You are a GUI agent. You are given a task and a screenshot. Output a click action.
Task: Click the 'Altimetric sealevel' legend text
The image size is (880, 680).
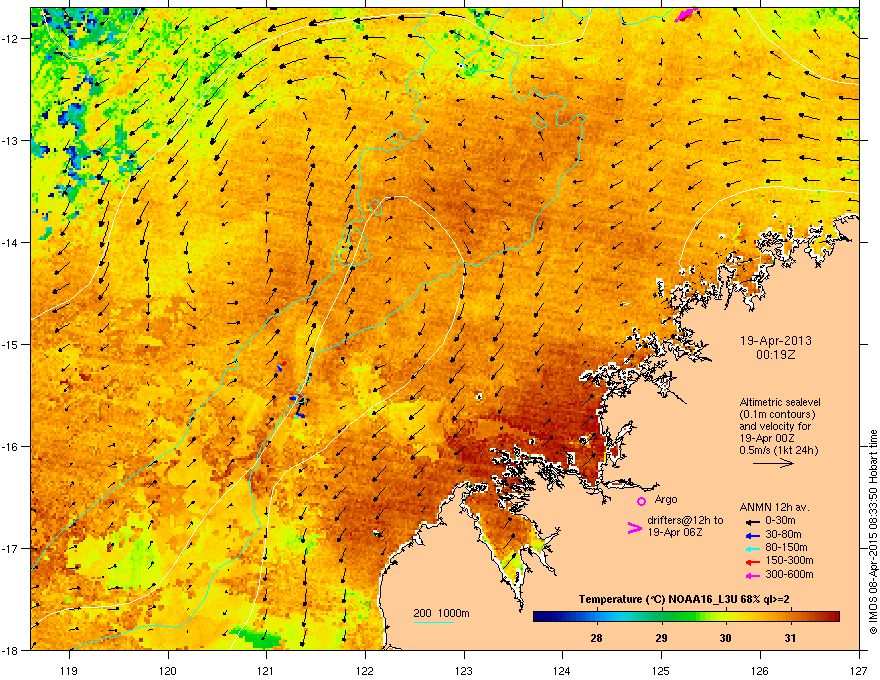(x=780, y=402)
